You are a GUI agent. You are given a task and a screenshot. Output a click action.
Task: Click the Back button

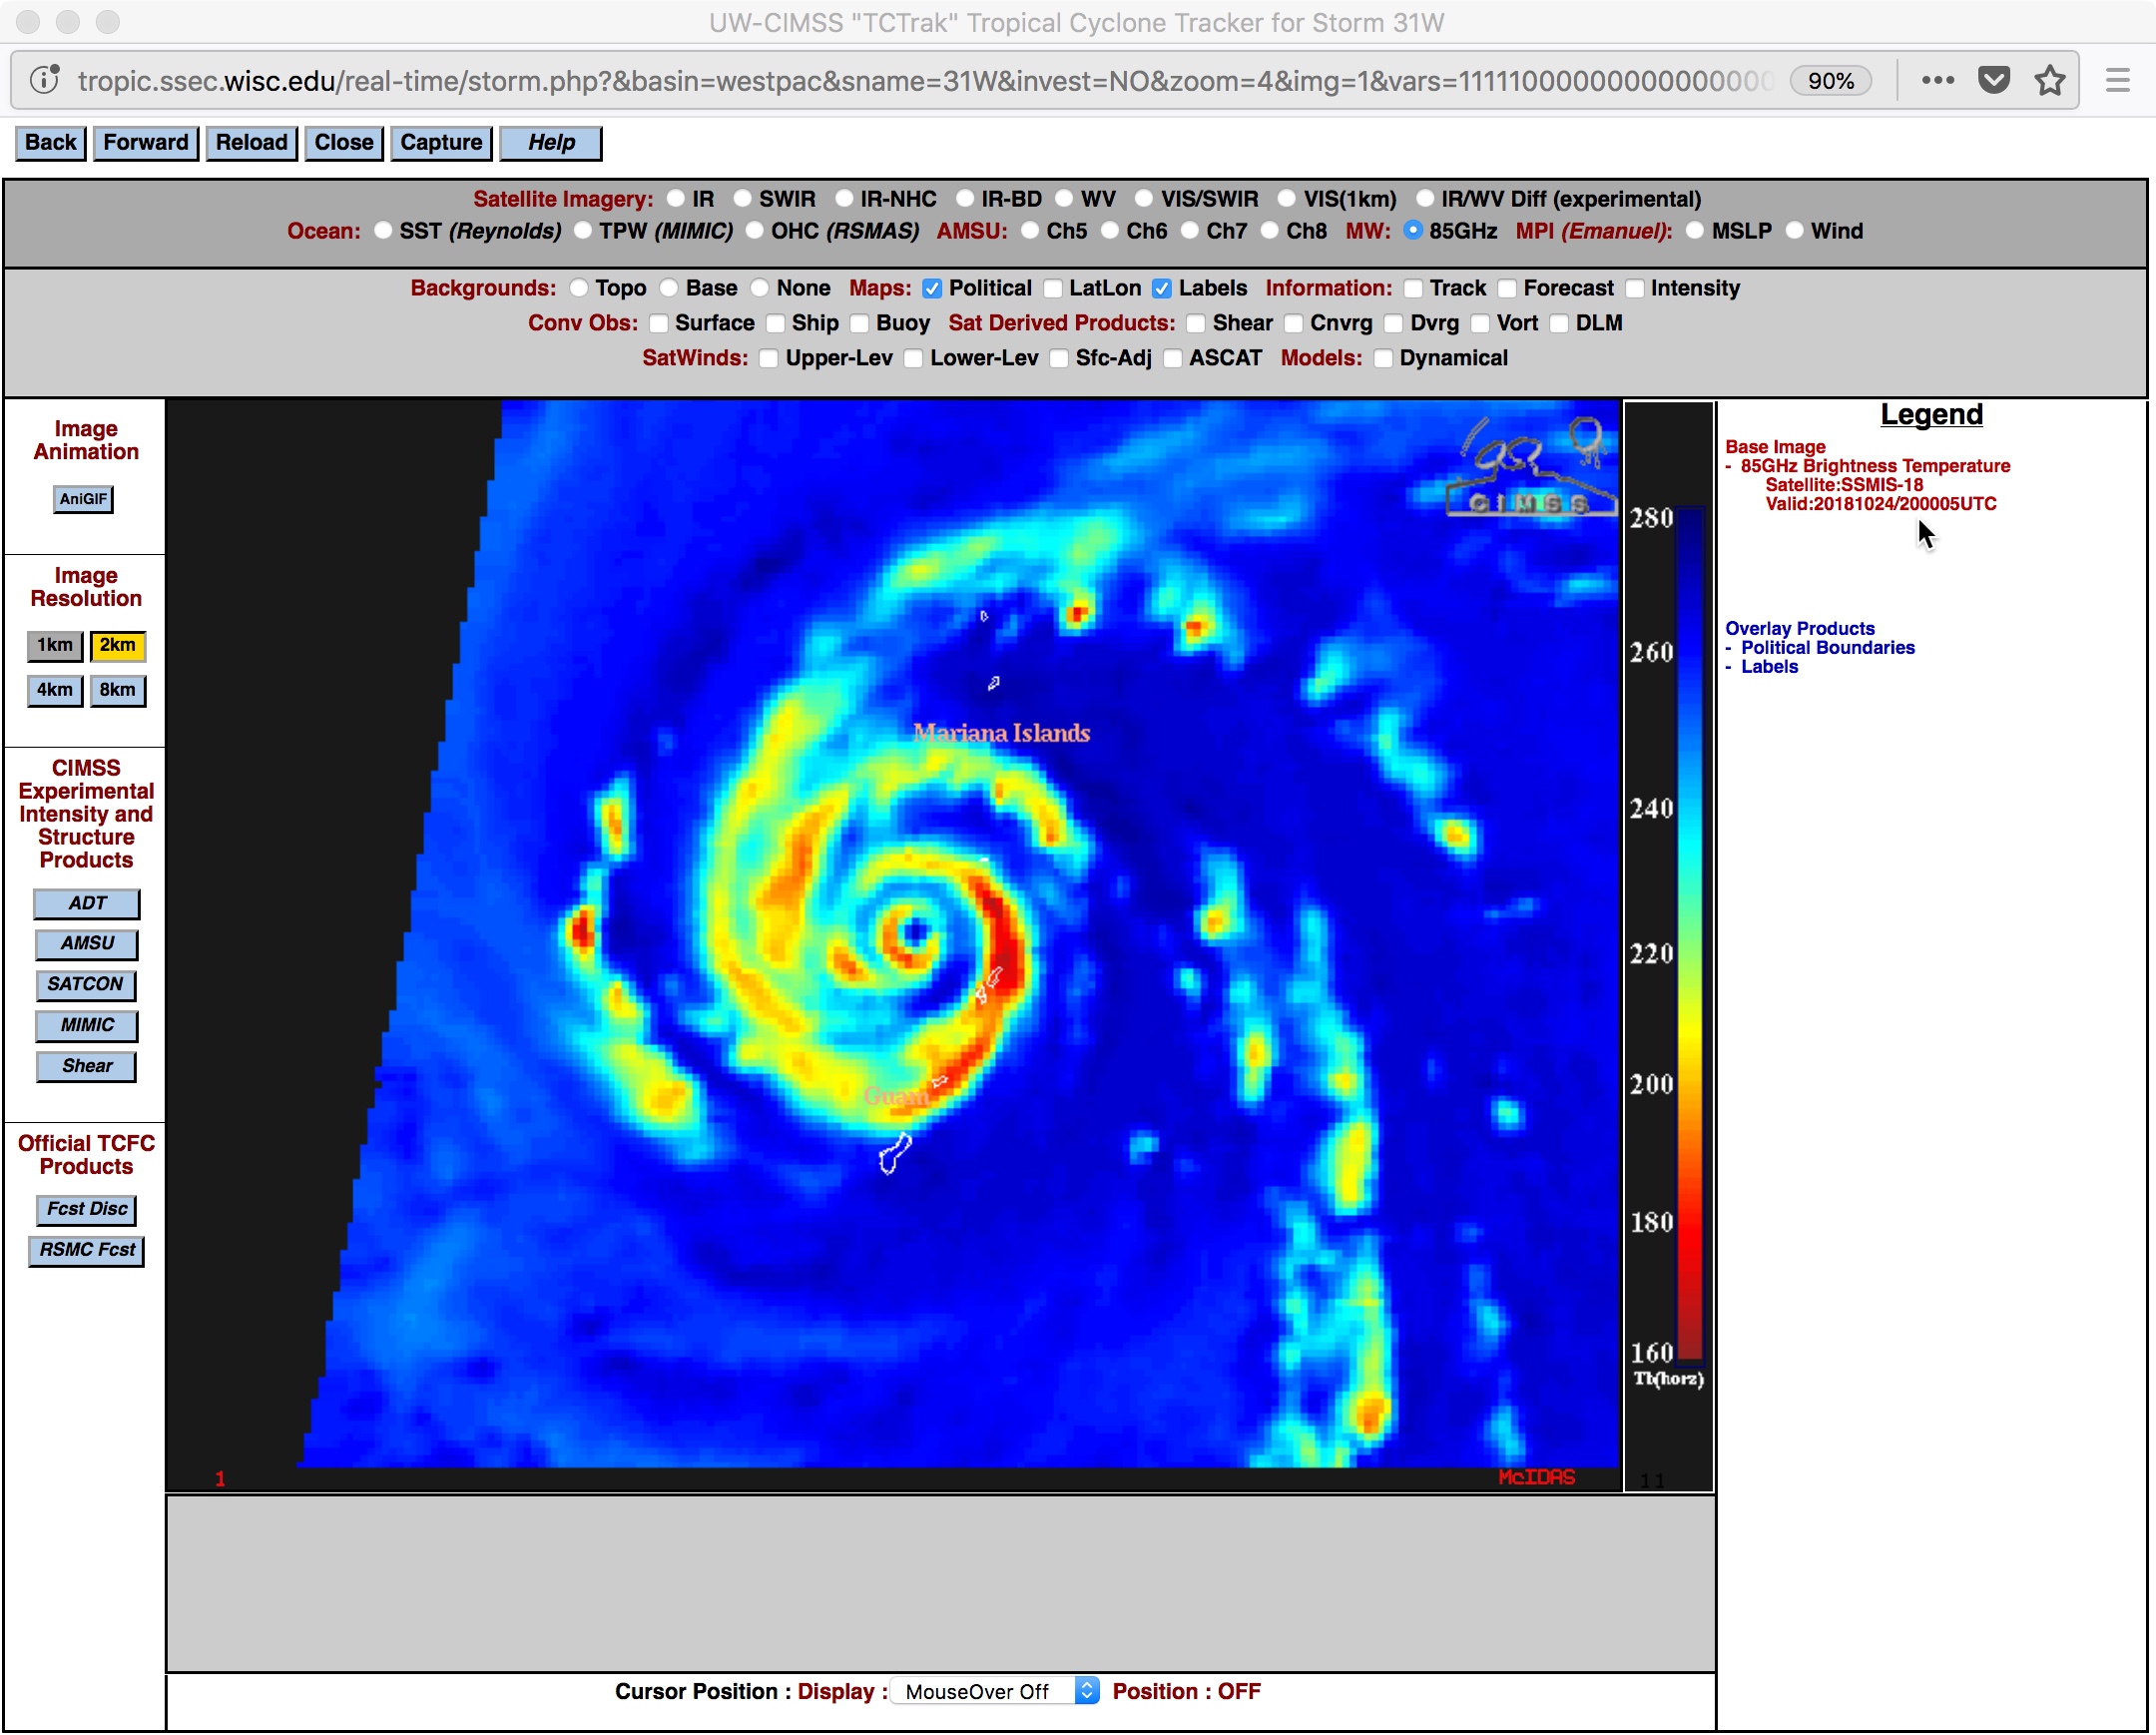pyautogui.click(x=50, y=143)
